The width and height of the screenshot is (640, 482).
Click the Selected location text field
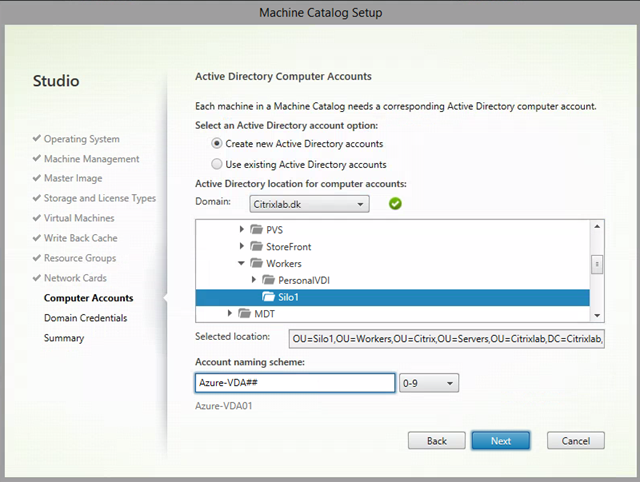(447, 339)
